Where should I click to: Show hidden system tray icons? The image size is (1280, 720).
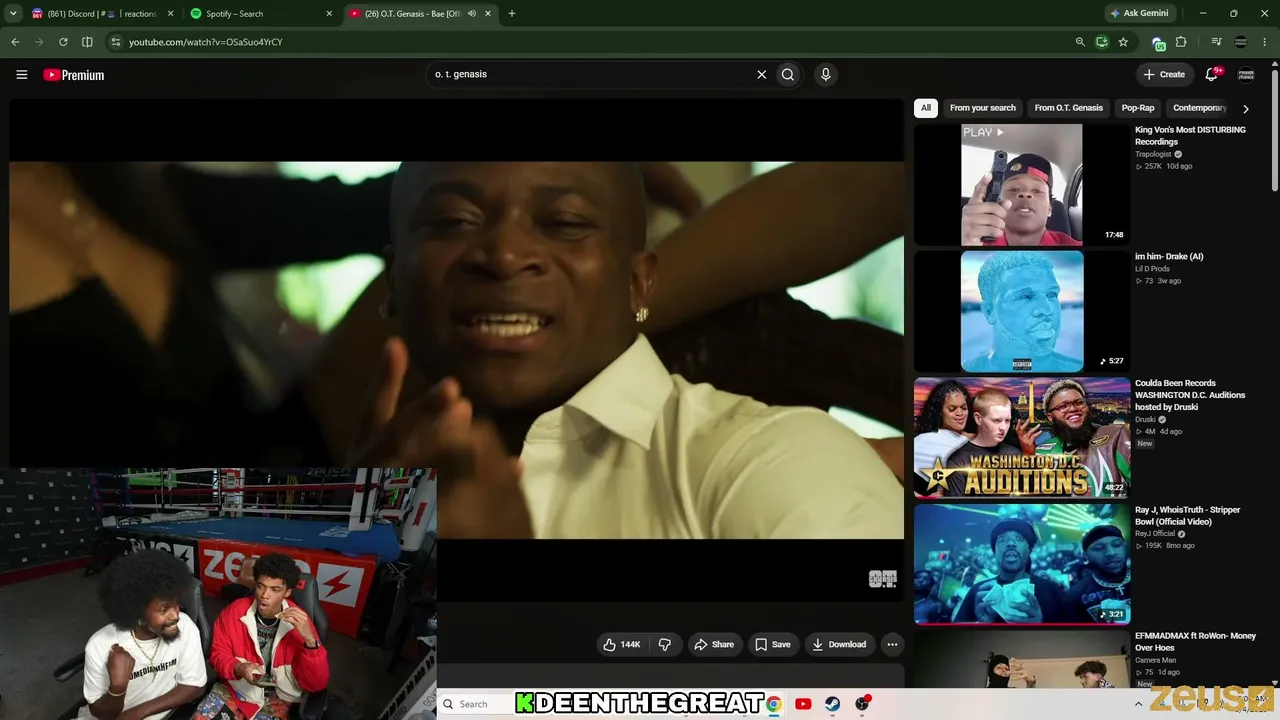1138,704
